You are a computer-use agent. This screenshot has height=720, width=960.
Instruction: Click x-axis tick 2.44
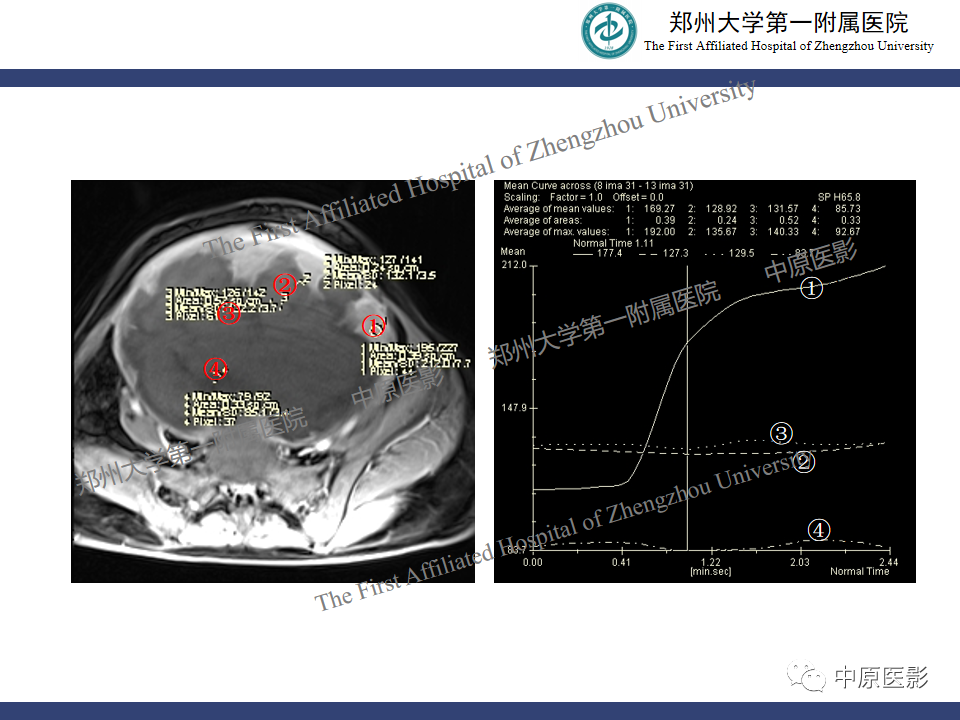(889, 562)
